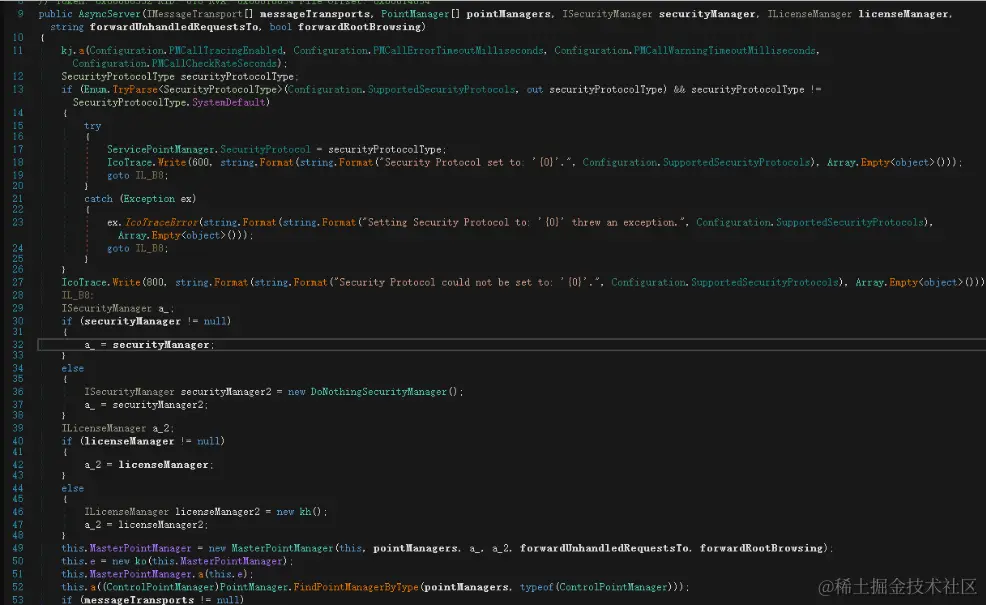Click goto IL_B8 on line 24

coord(136,249)
